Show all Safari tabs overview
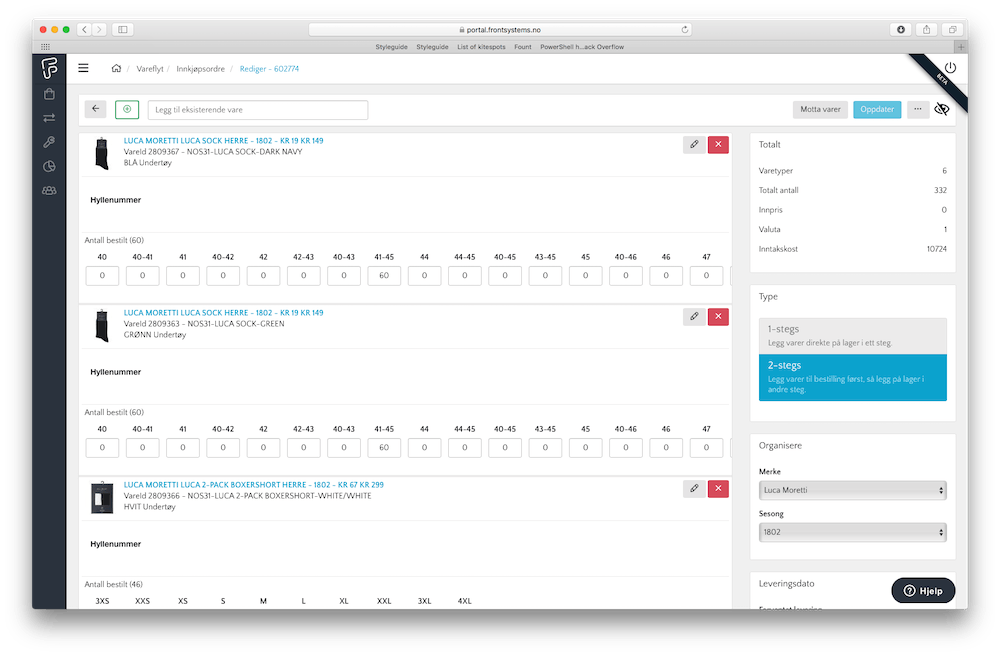Image resolution: width=1000 pixels, height=655 pixels. point(952,29)
